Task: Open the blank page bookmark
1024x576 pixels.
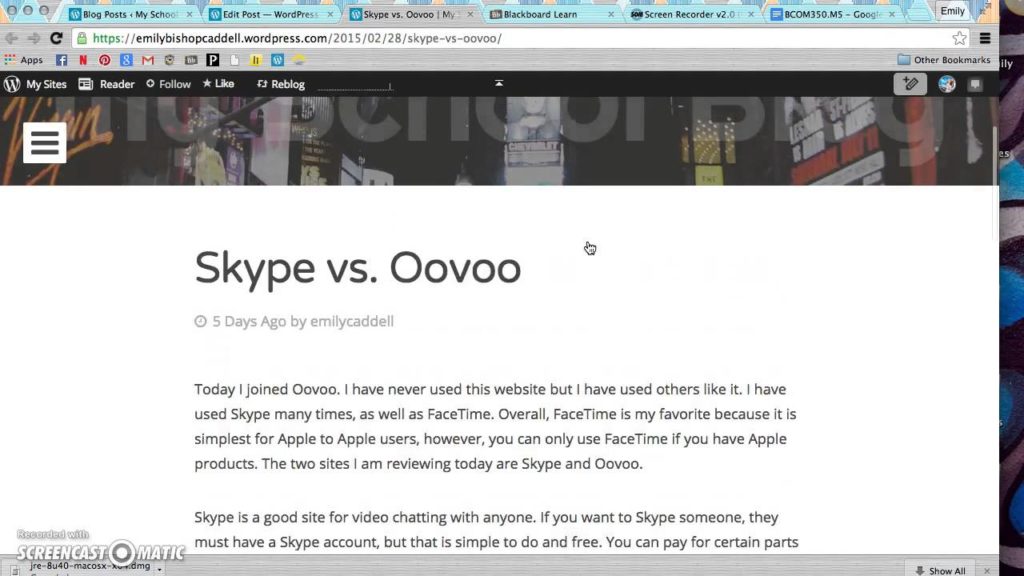Action: pyautogui.click(x=234, y=60)
